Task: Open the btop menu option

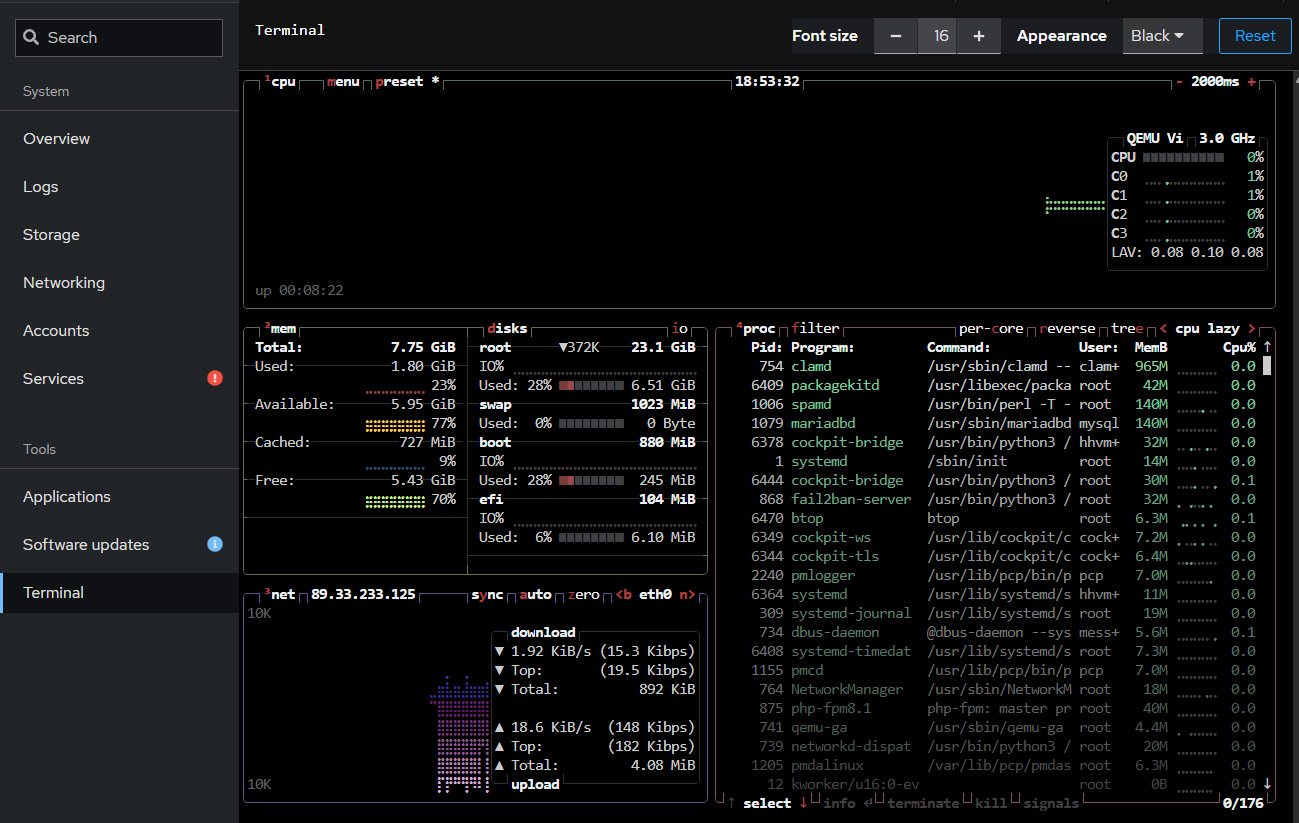Action: (x=343, y=82)
